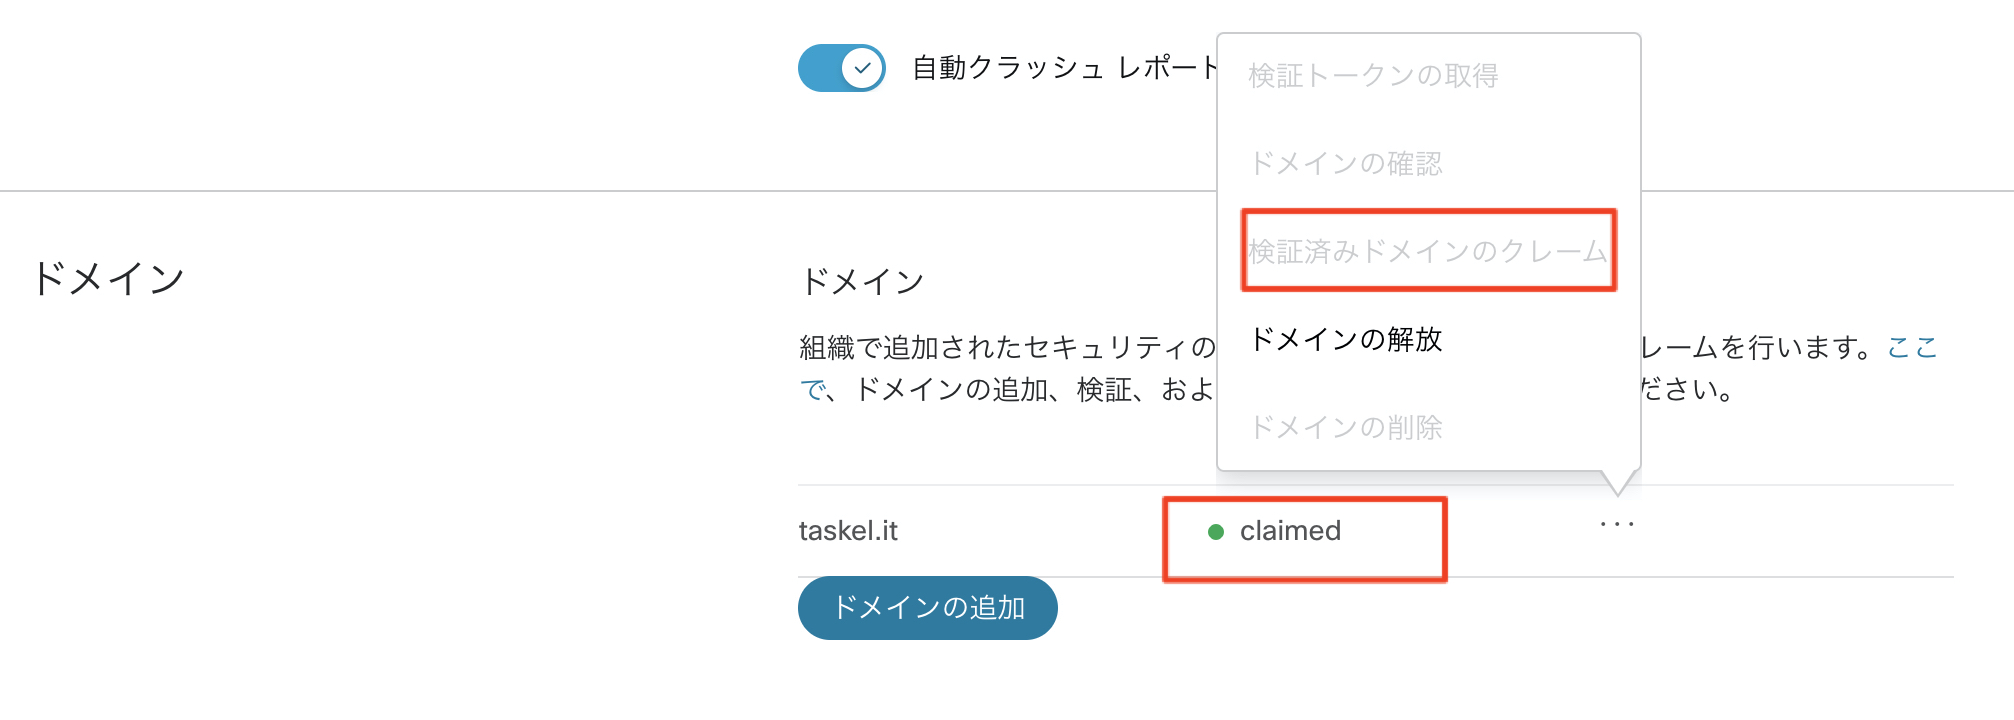Viewport: 2014px width, 720px height.
Task: Toggle the 自動クラッシュ レポート switch
Action: tap(841, 68)
